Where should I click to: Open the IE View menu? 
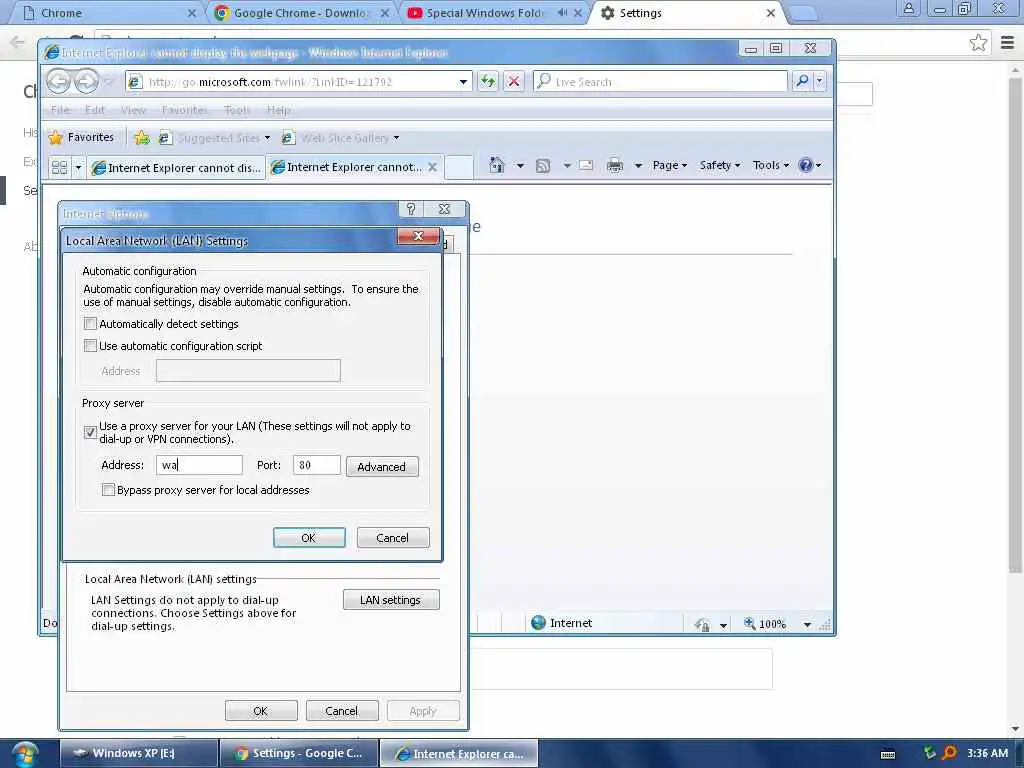click(133, 110)
